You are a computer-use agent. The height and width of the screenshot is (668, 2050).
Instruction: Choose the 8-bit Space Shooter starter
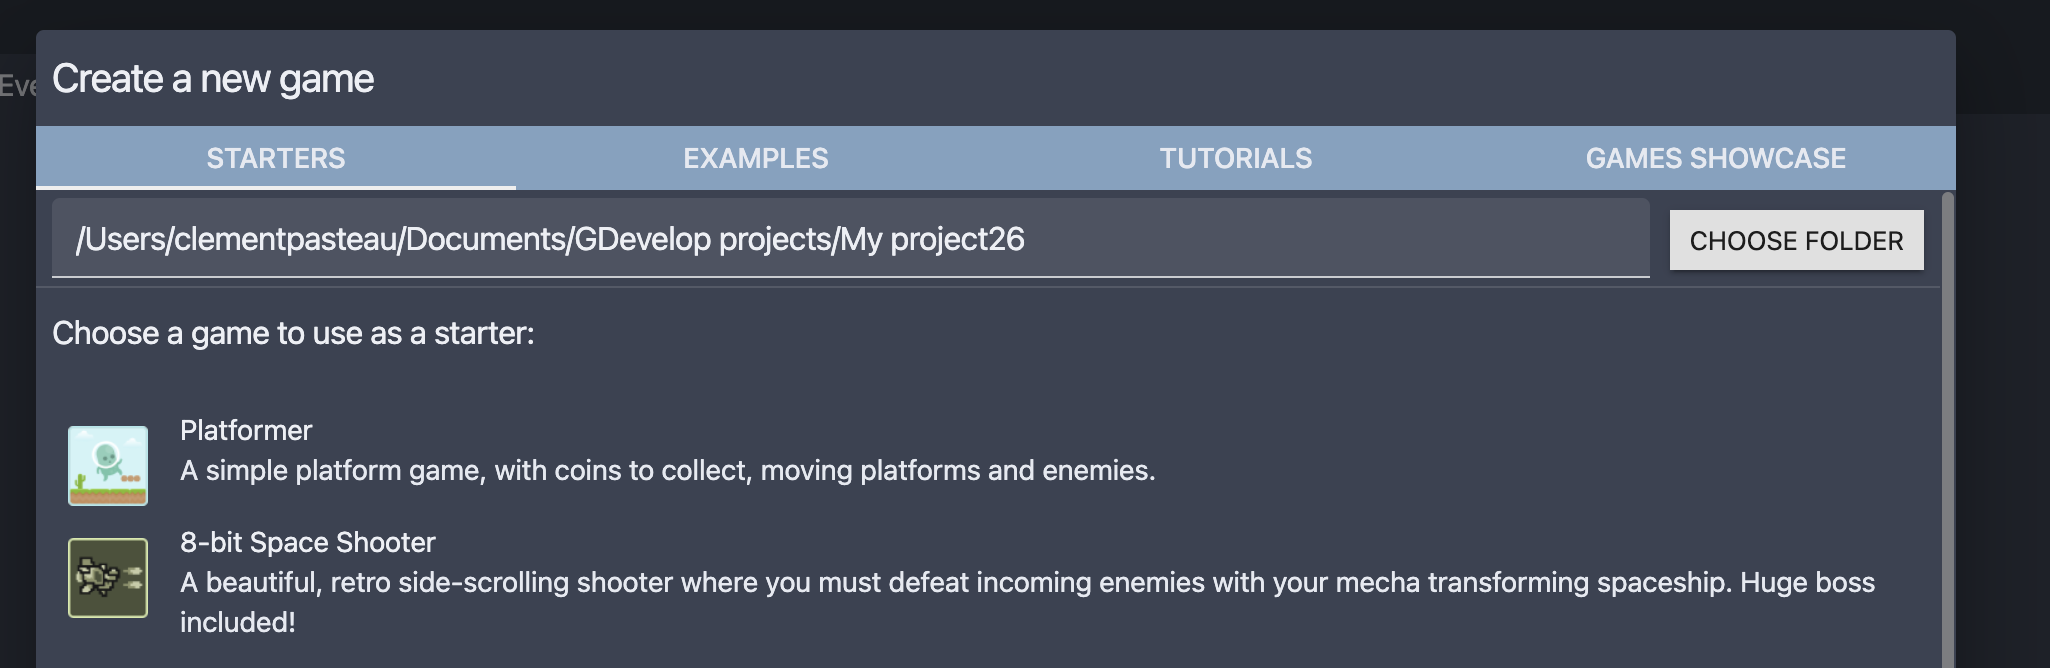pyautogui.click(x=307, y=542)
